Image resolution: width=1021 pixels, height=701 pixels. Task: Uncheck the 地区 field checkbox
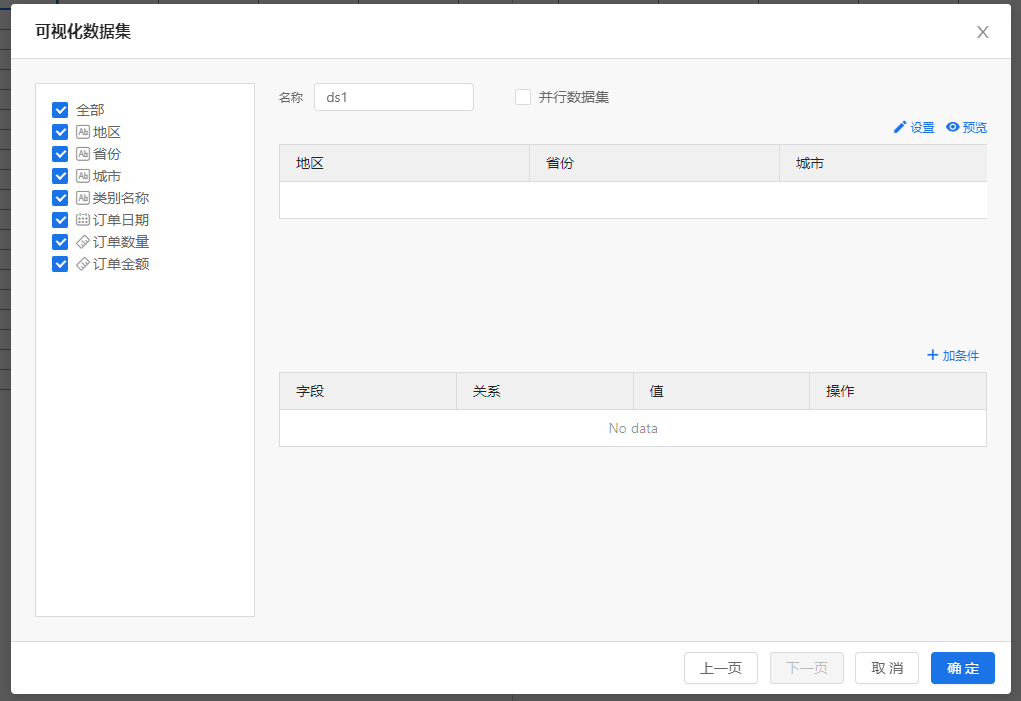(60, 132)
